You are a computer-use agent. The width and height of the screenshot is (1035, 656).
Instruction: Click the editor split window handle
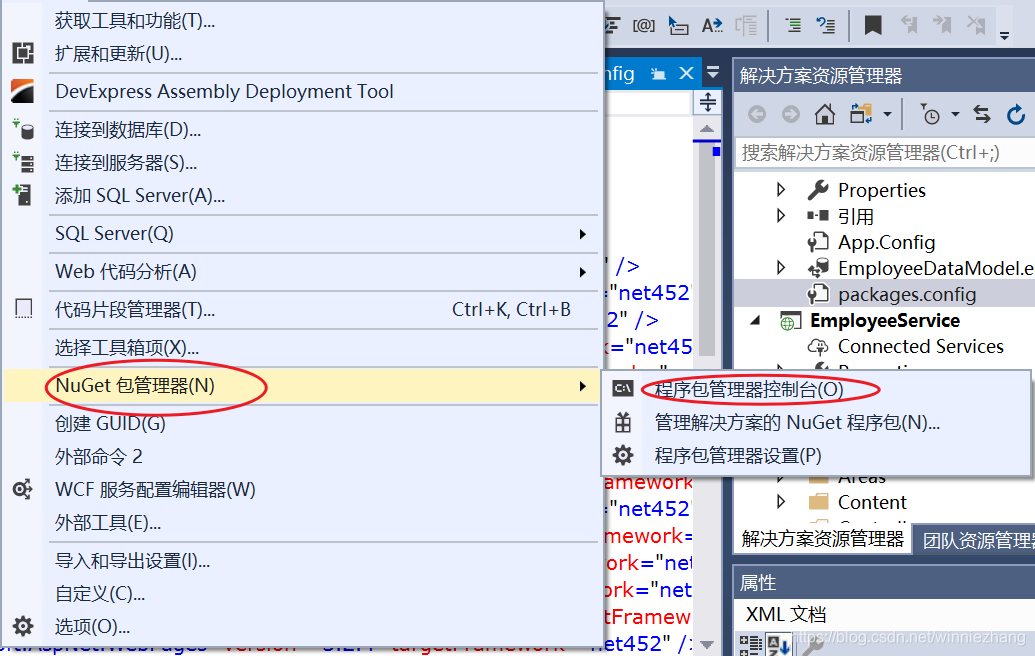click(707, 103)
